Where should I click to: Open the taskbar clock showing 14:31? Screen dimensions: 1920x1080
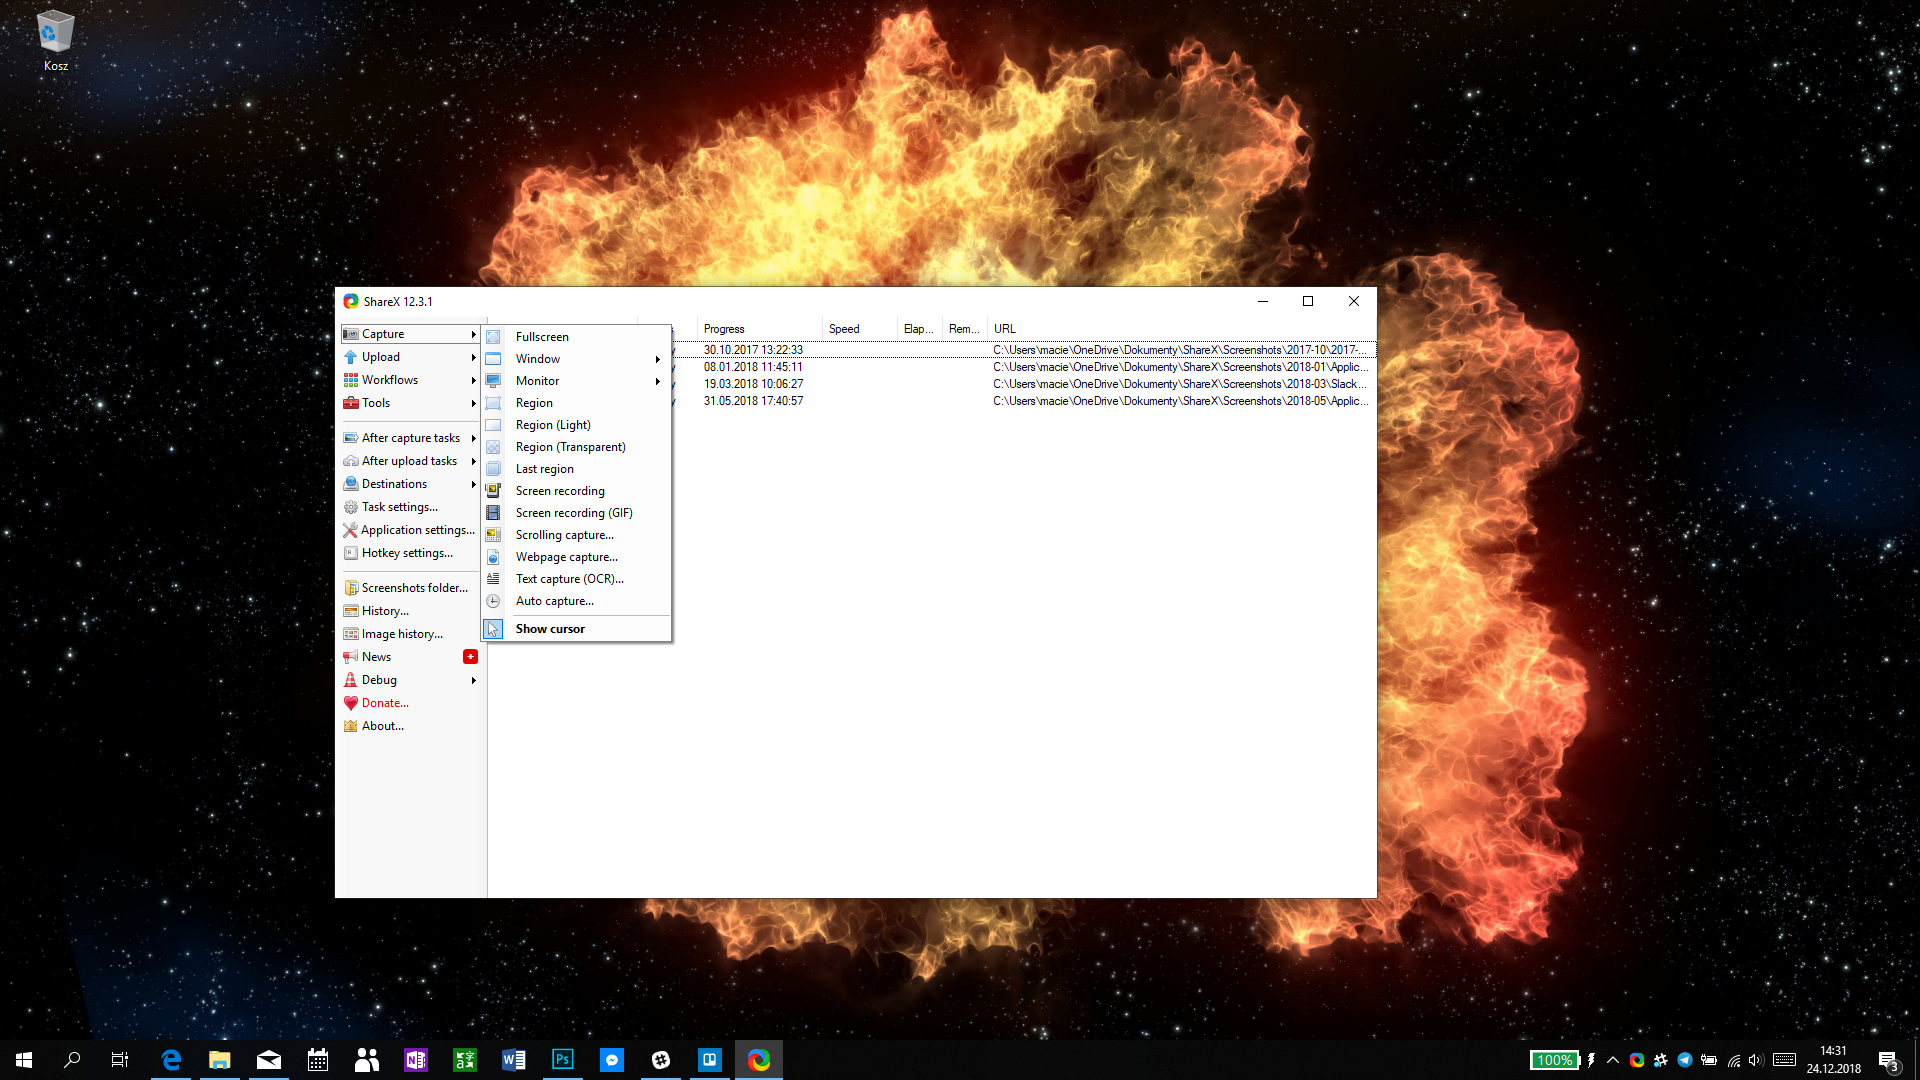tap(1833, 1060)
